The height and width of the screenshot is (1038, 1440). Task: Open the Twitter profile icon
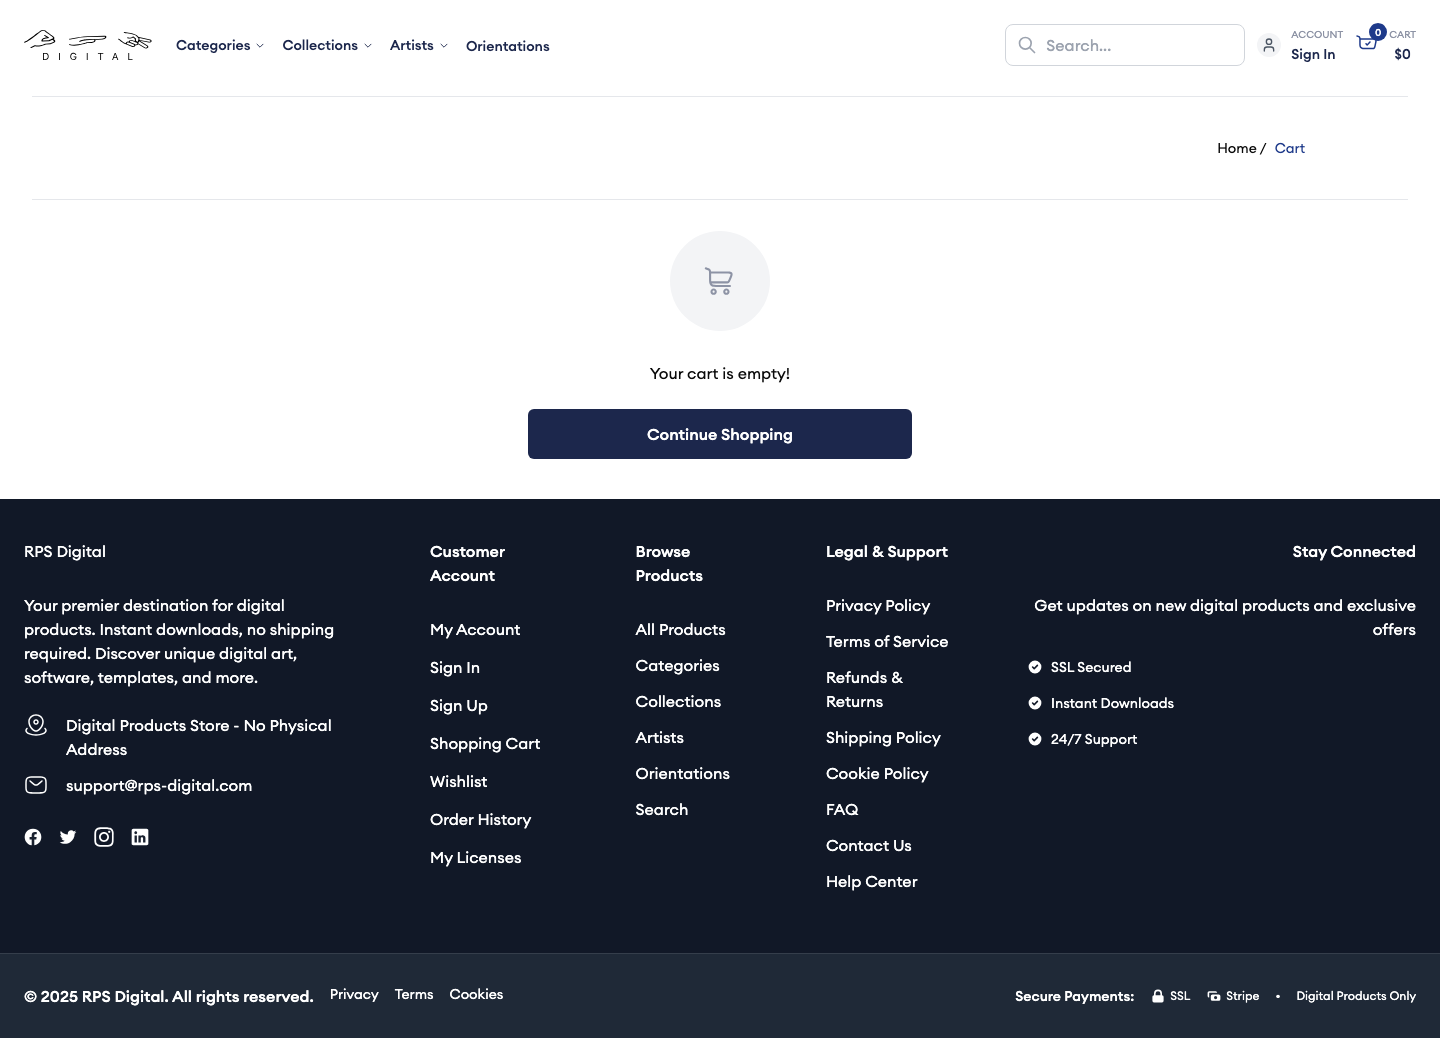[68, 837]
